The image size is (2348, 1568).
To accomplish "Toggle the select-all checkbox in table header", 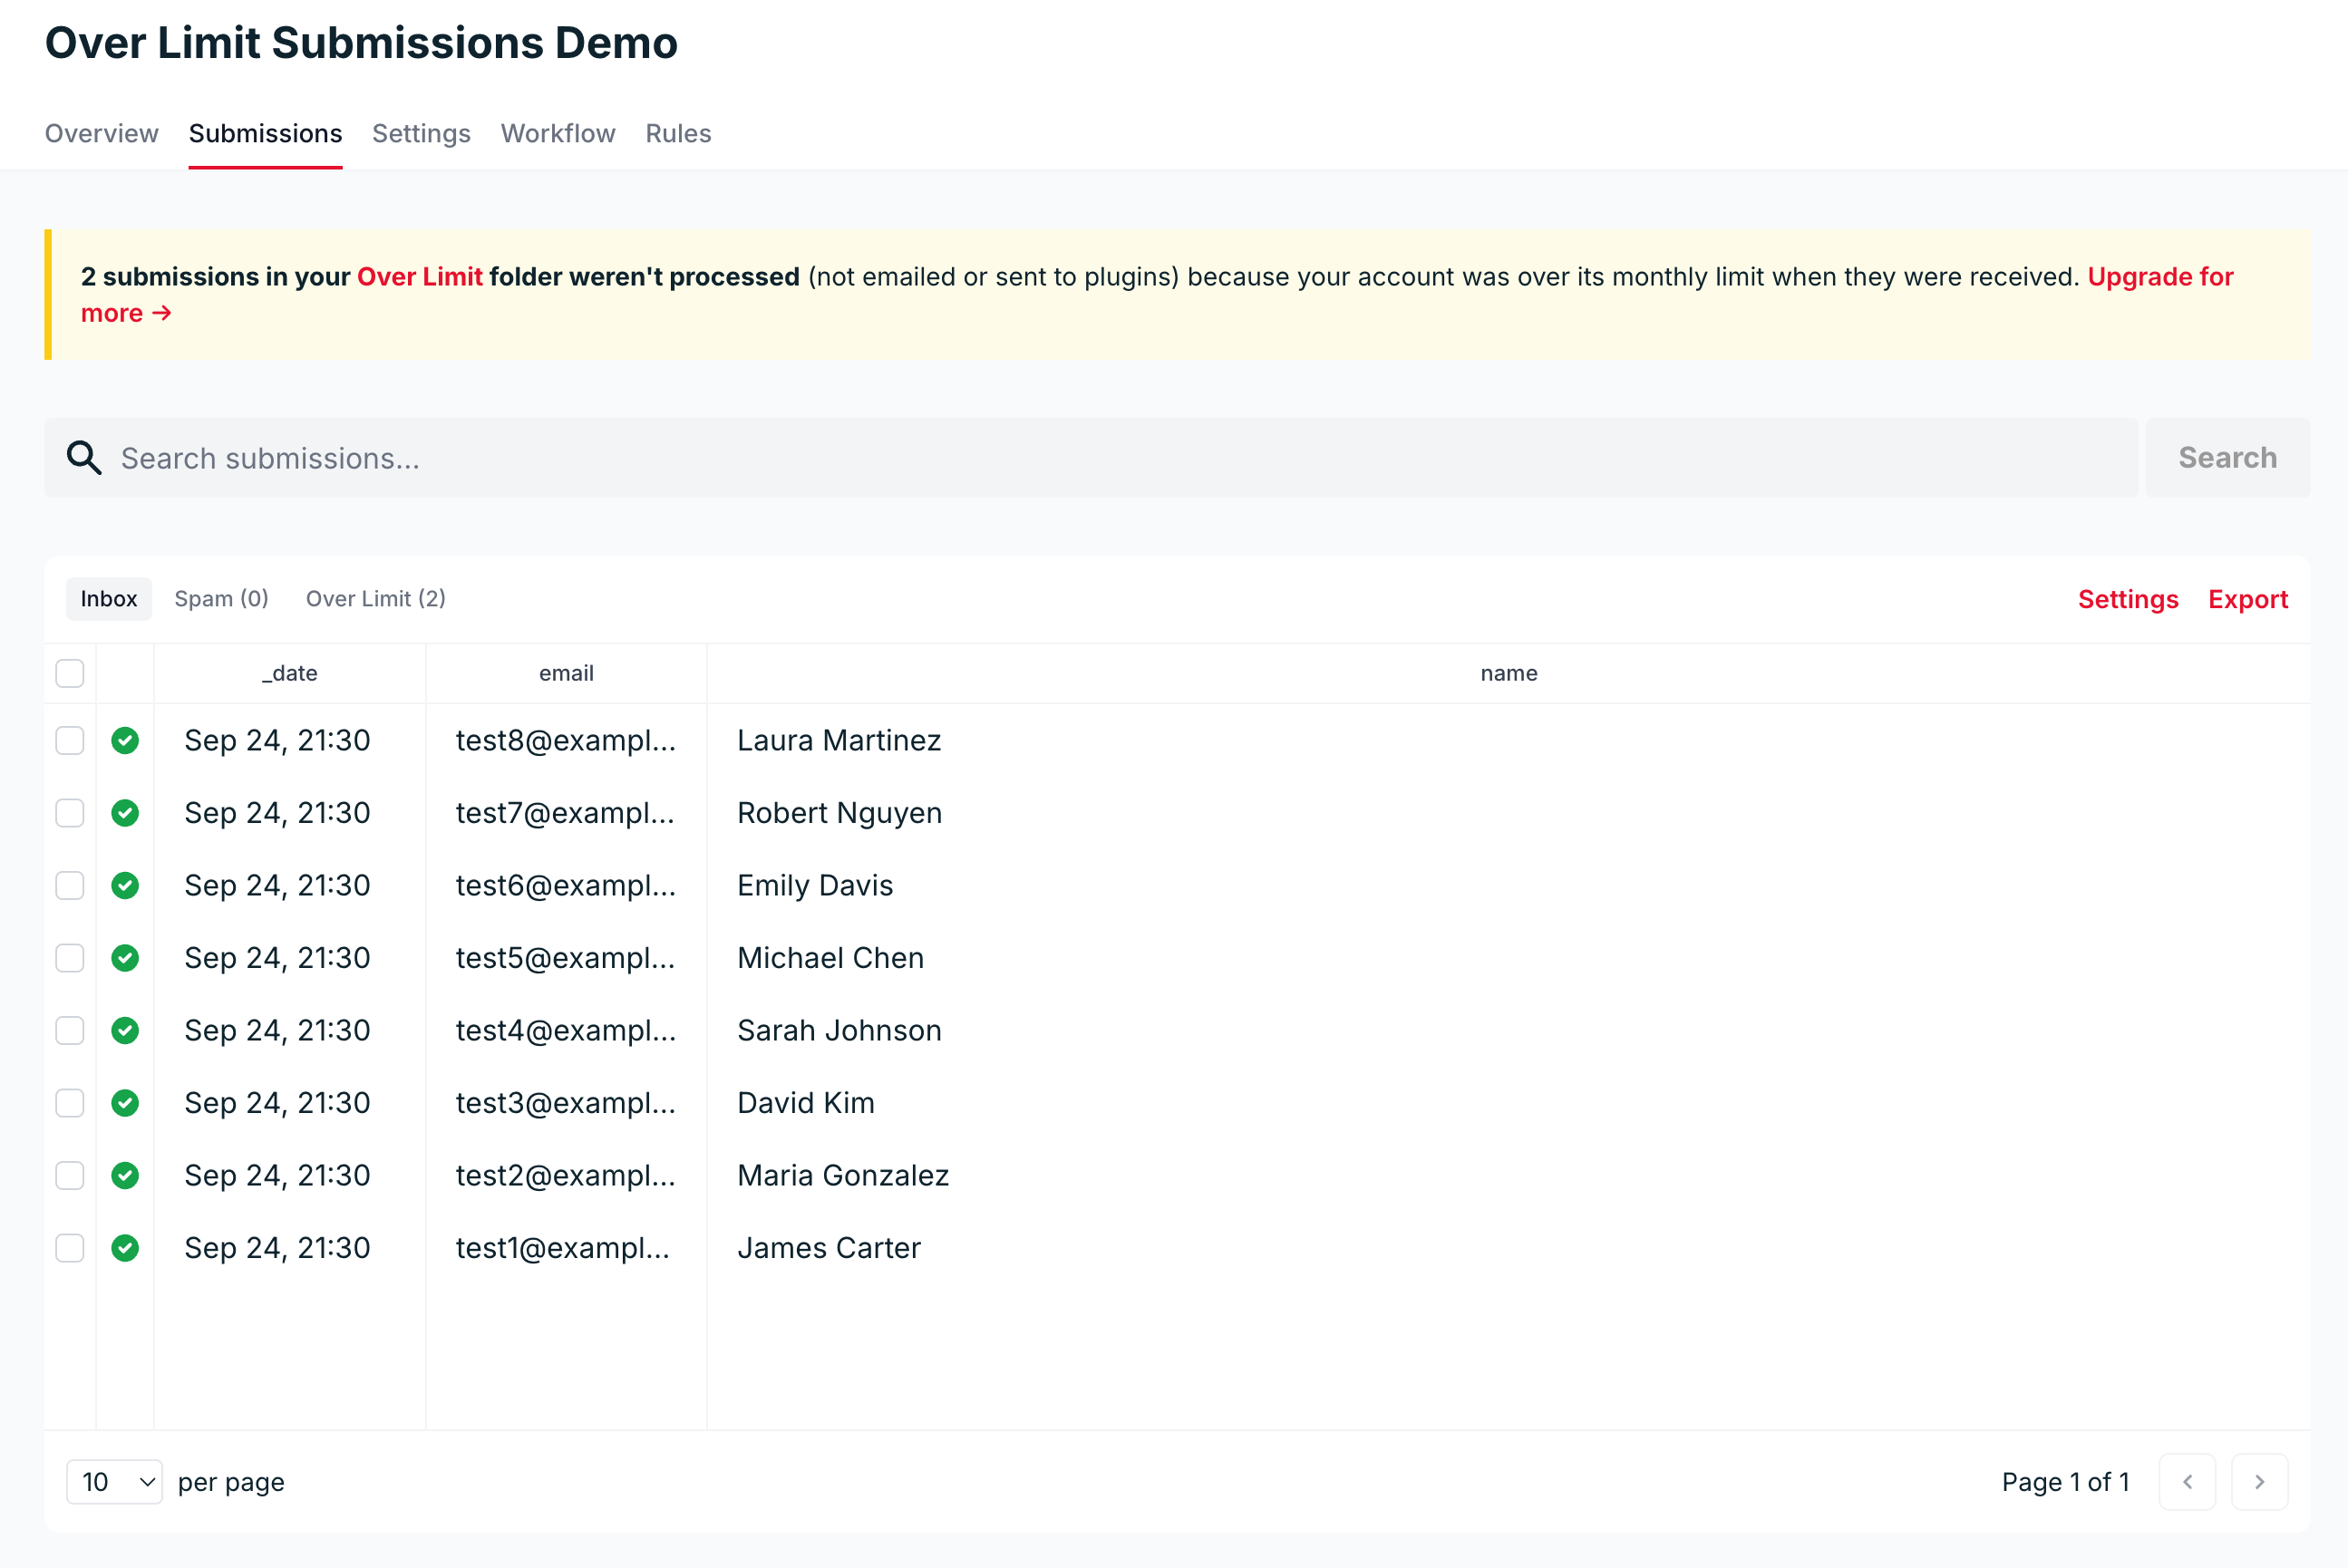I will pos(70,673).
